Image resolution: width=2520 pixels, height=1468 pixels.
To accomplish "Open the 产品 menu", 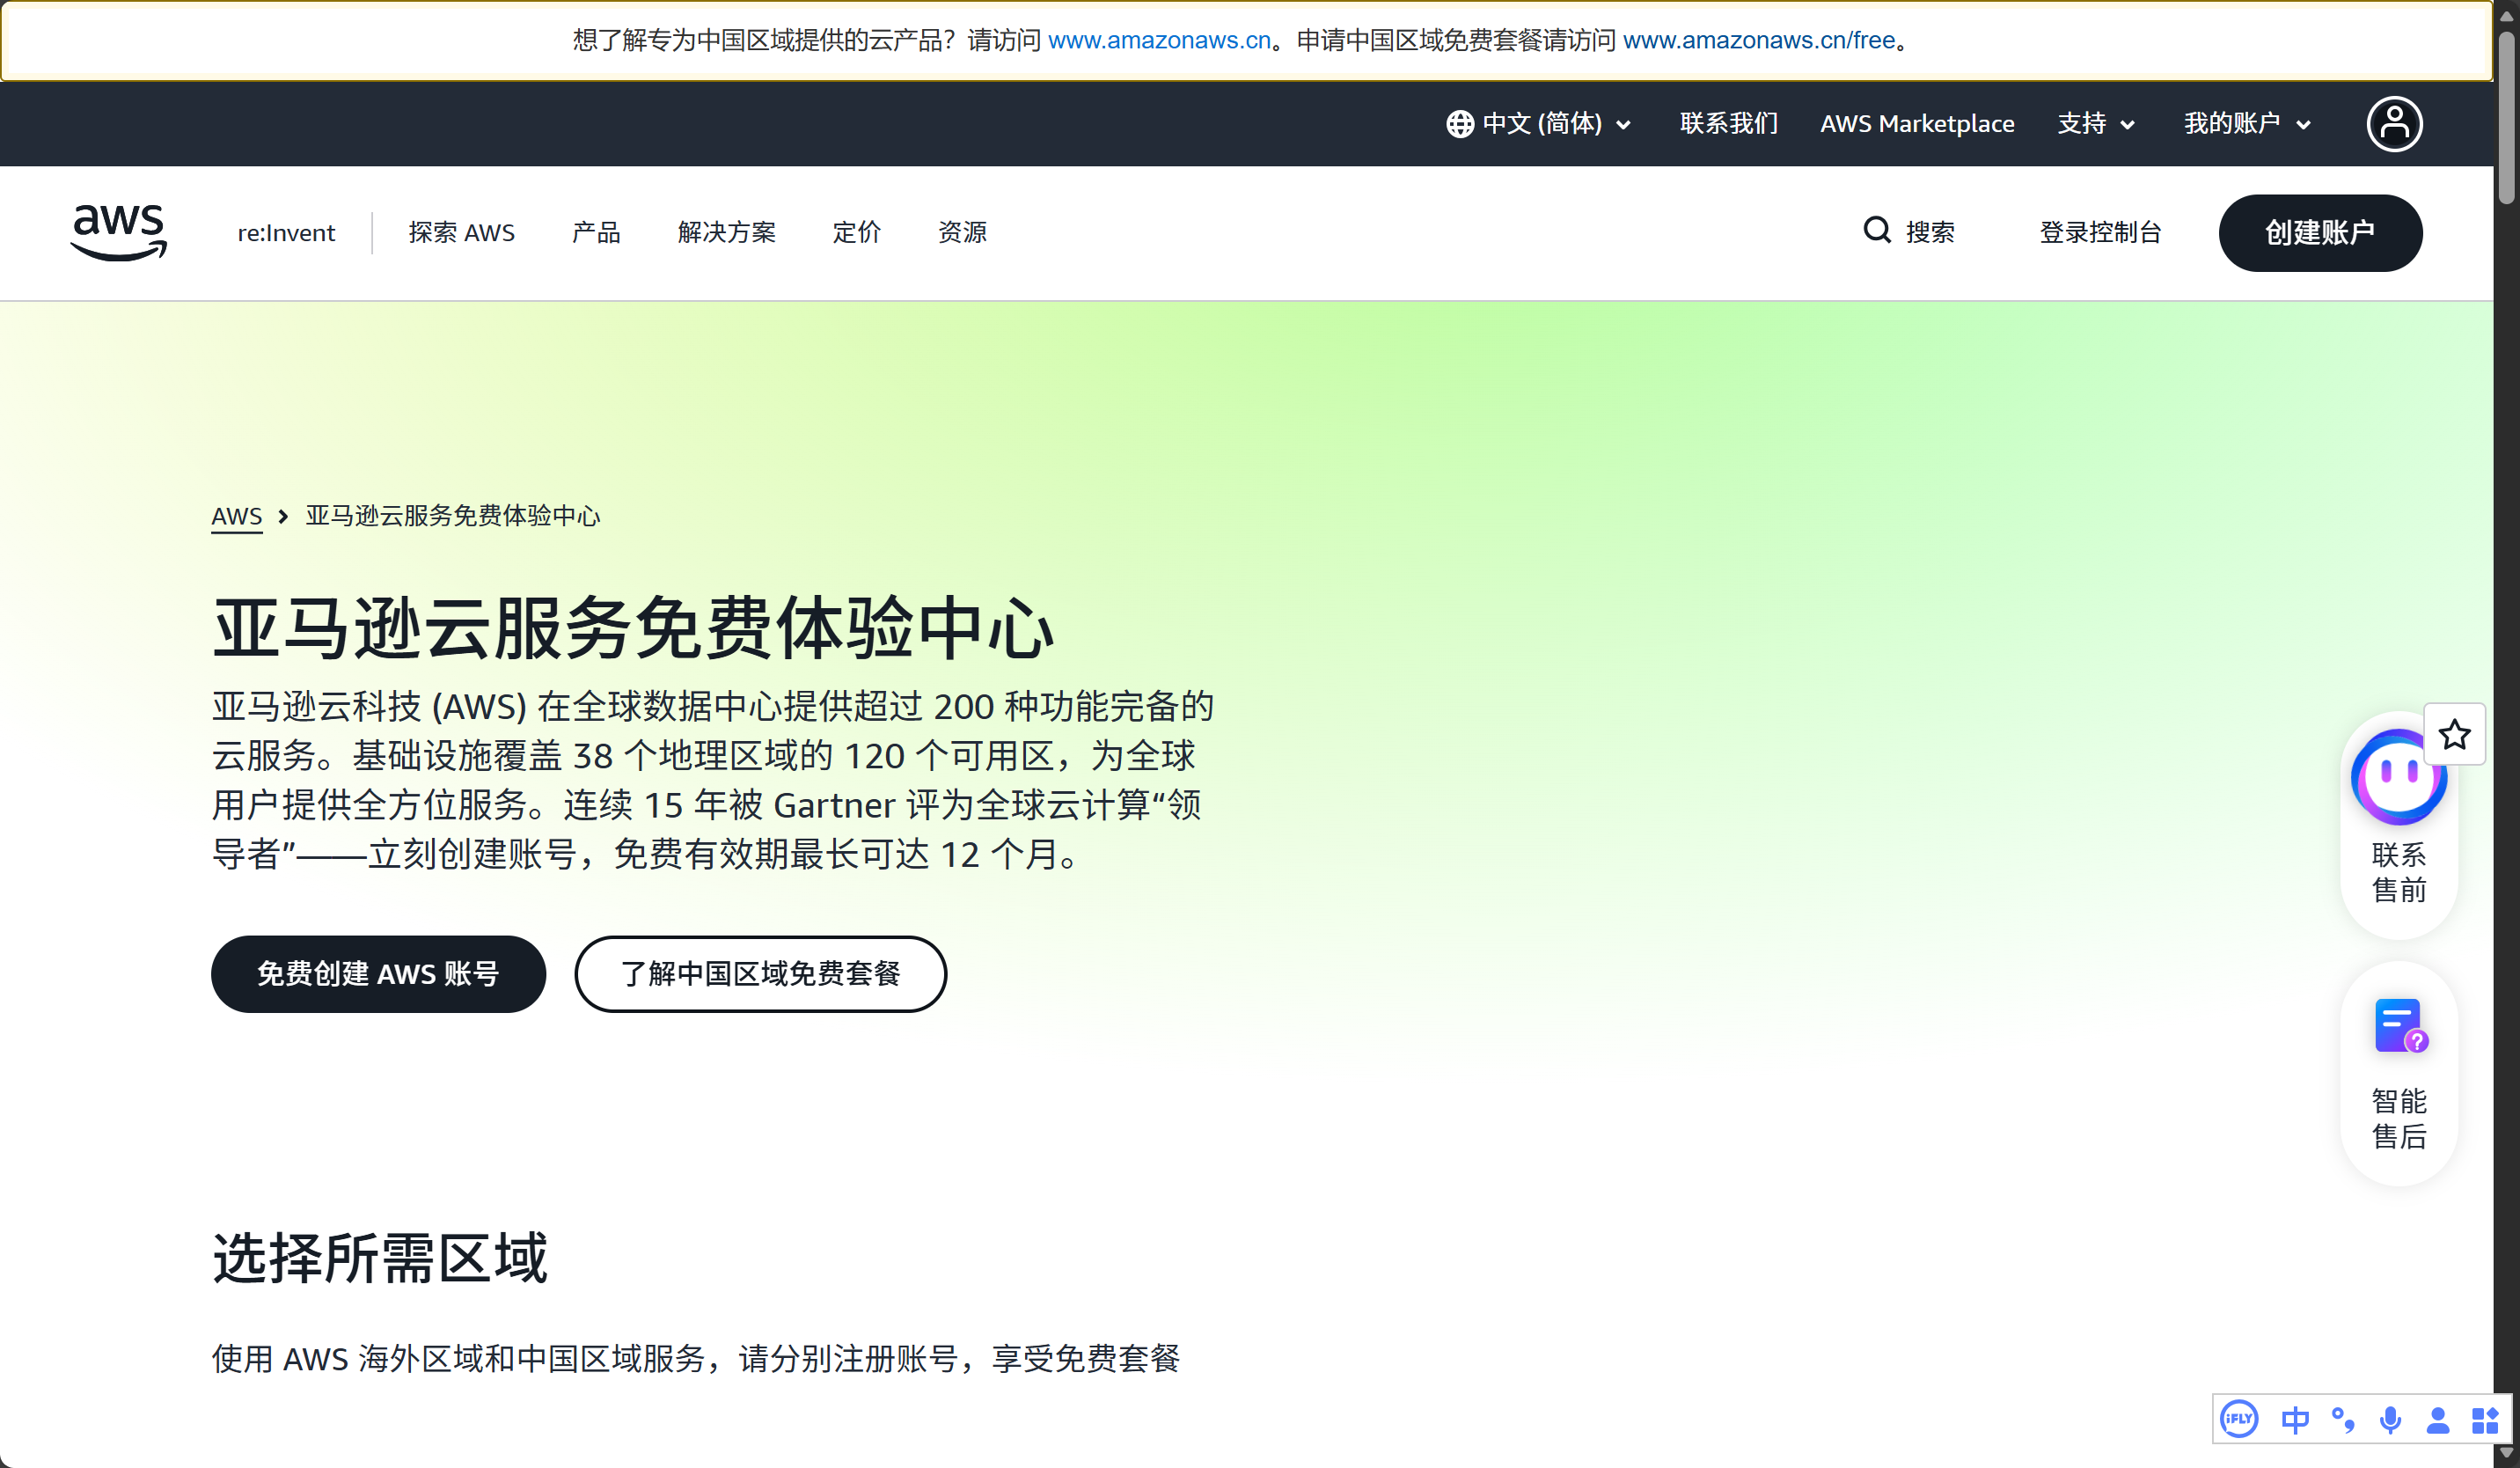I will click(x=596, y=233).
